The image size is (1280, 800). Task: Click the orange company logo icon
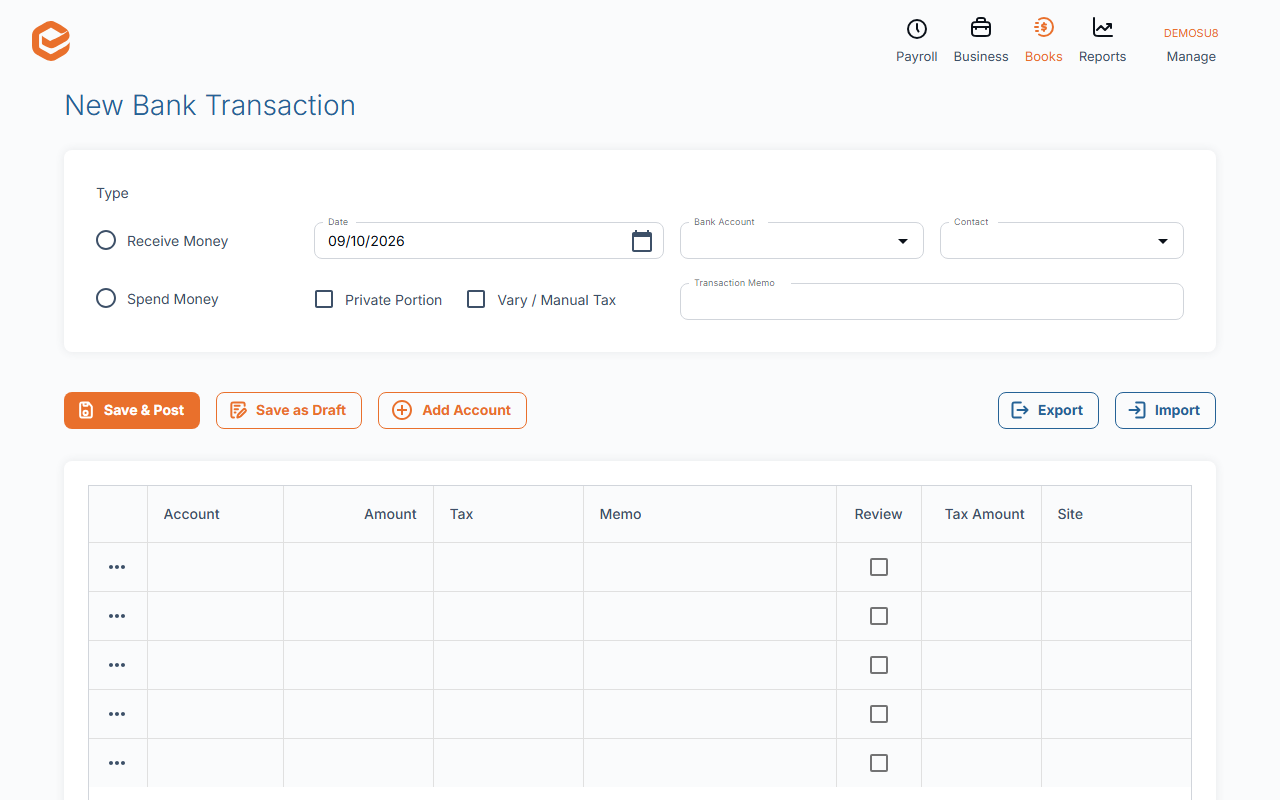[51, 41]
